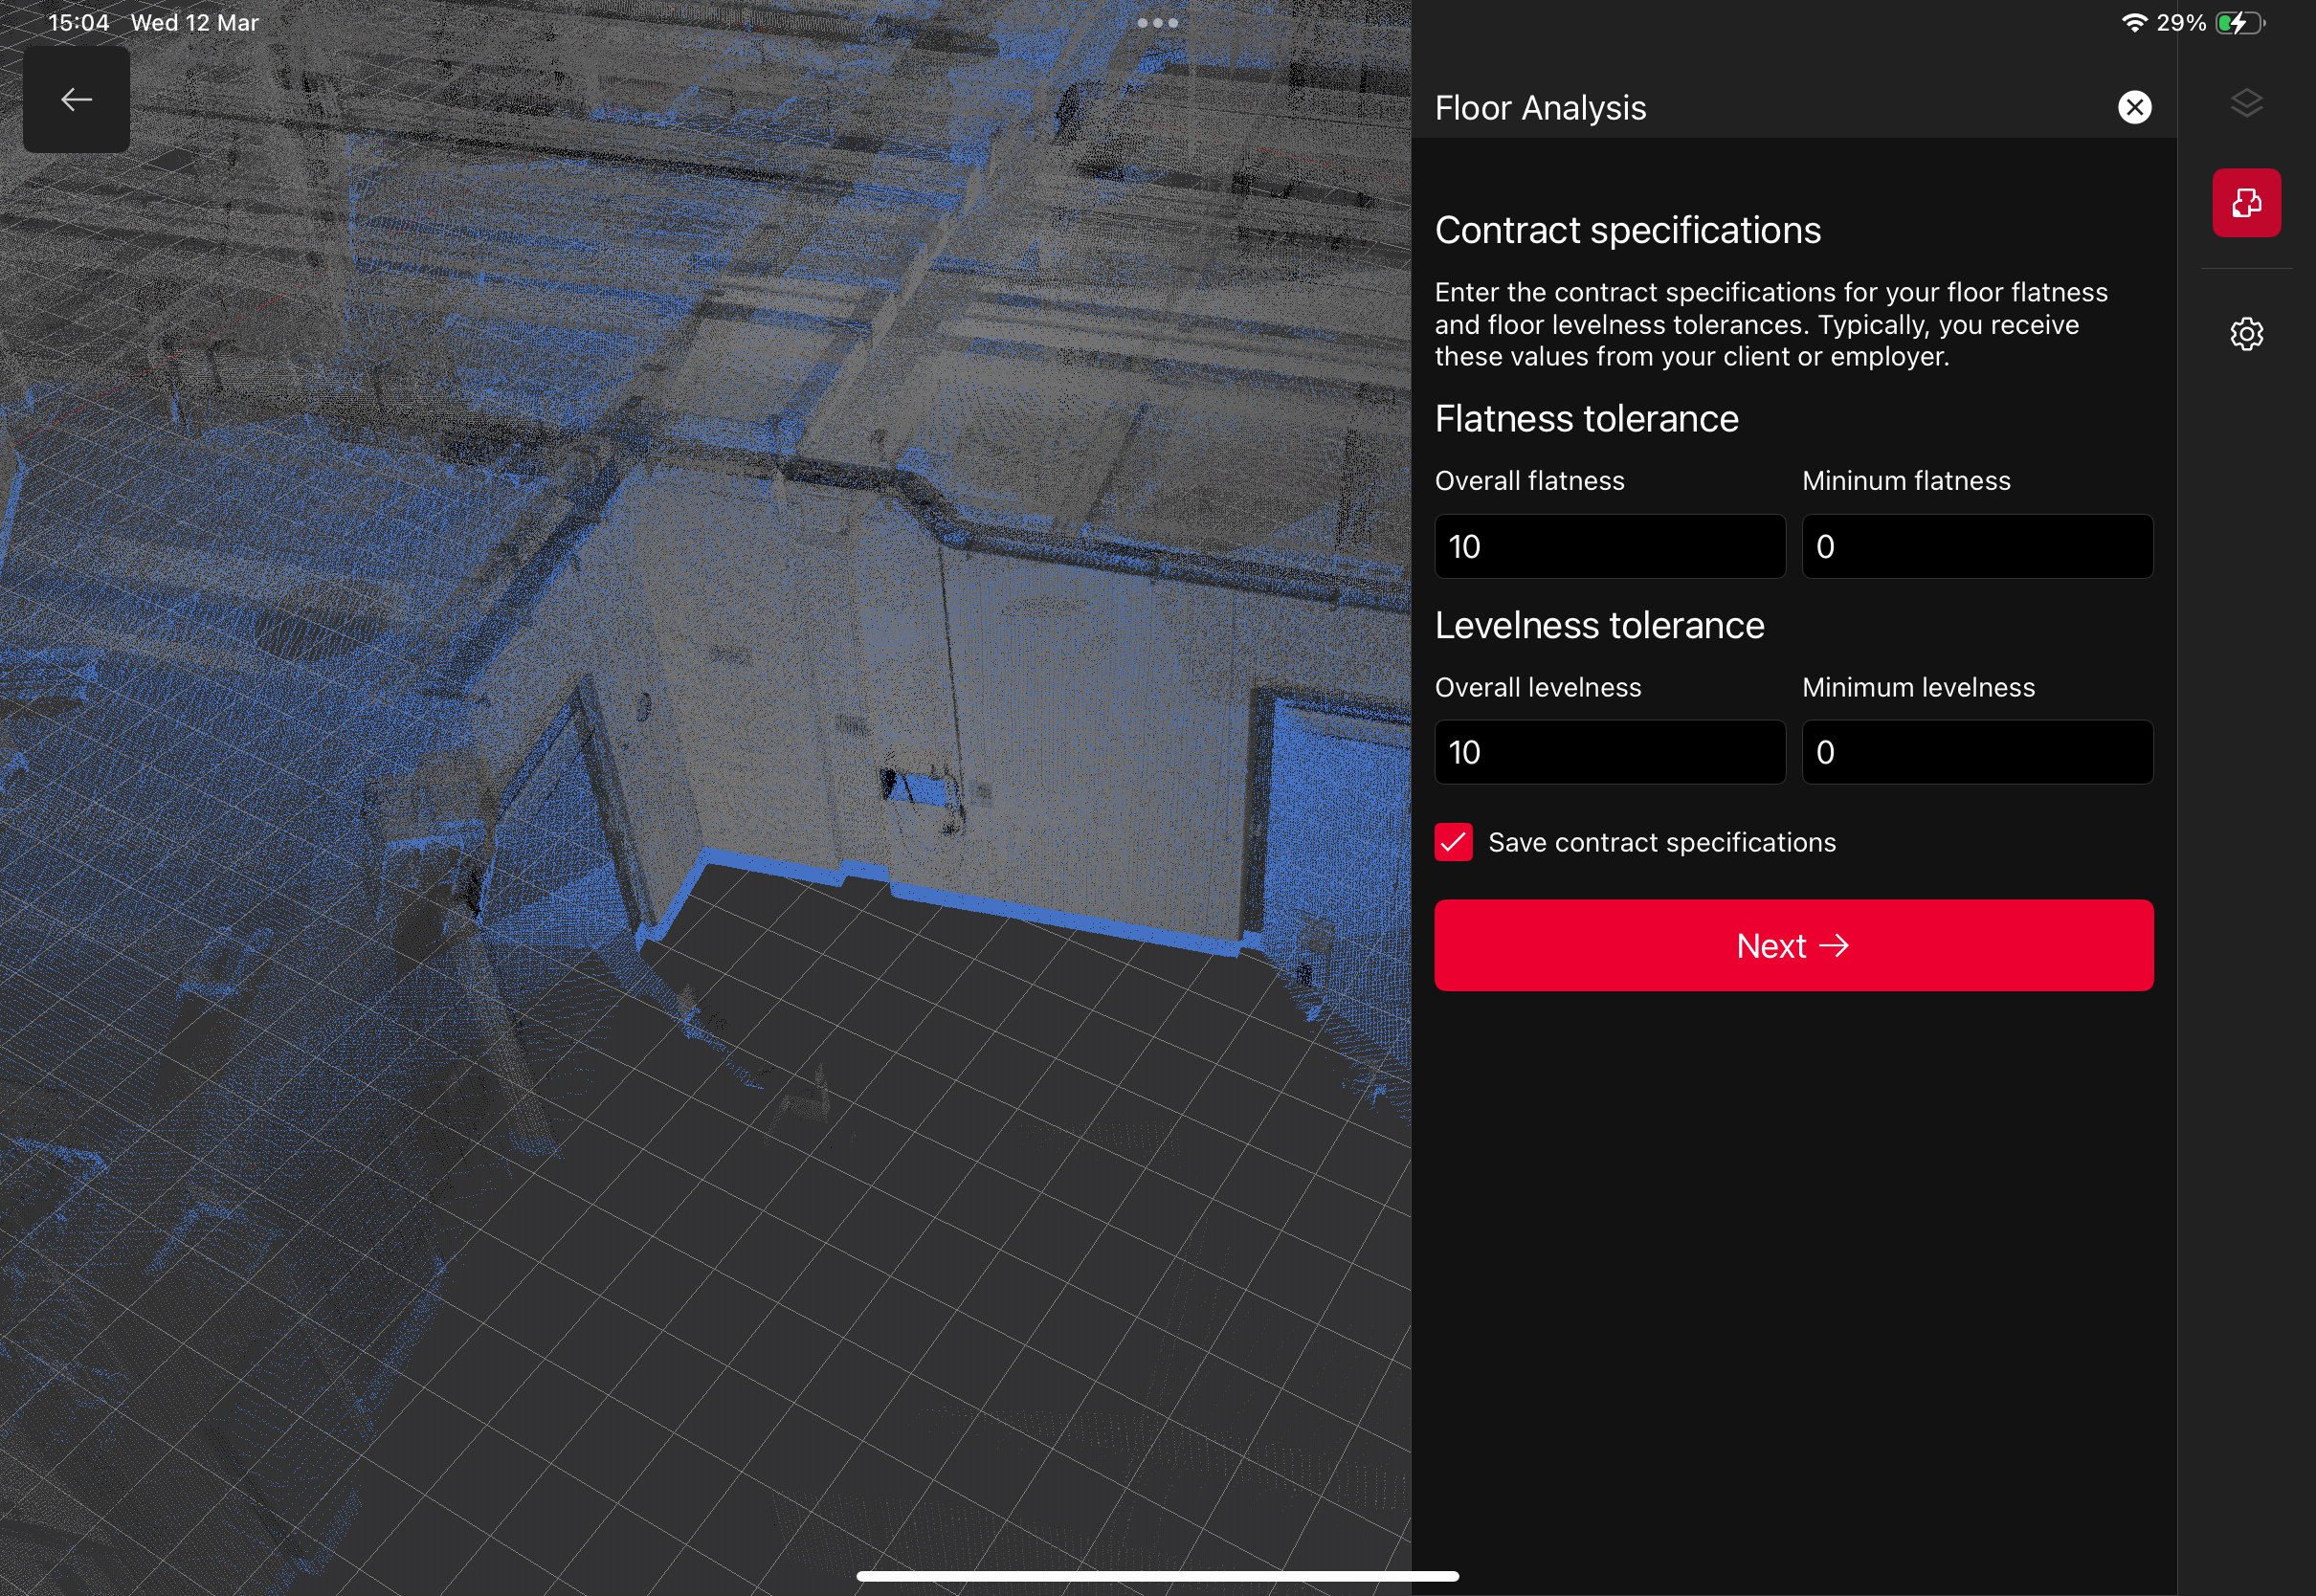Click the Floor Analysis panel title
The image size is (2316, 1596).
[x=1540, y=108]
